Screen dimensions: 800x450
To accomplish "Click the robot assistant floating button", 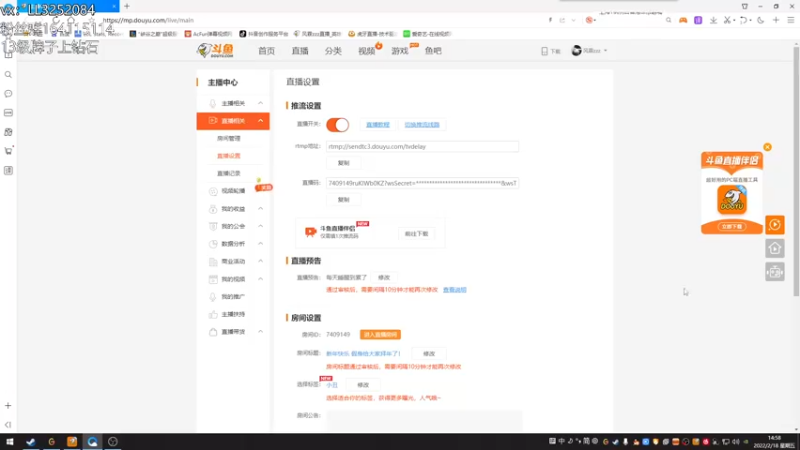I will [x=775, y=272].
